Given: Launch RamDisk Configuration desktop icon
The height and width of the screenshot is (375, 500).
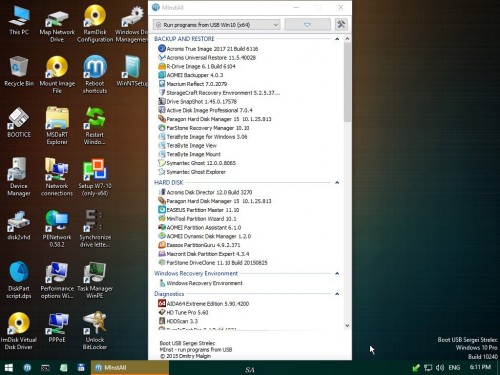Looking at the screenshot, I should (95, 23).
